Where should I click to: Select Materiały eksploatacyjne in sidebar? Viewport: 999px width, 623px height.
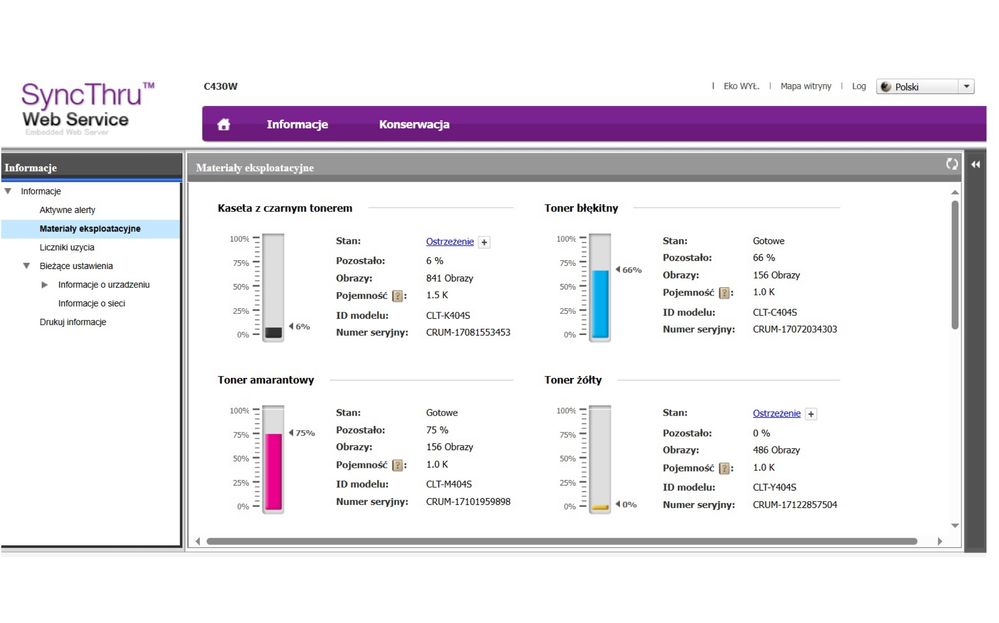tap(90, 229)
